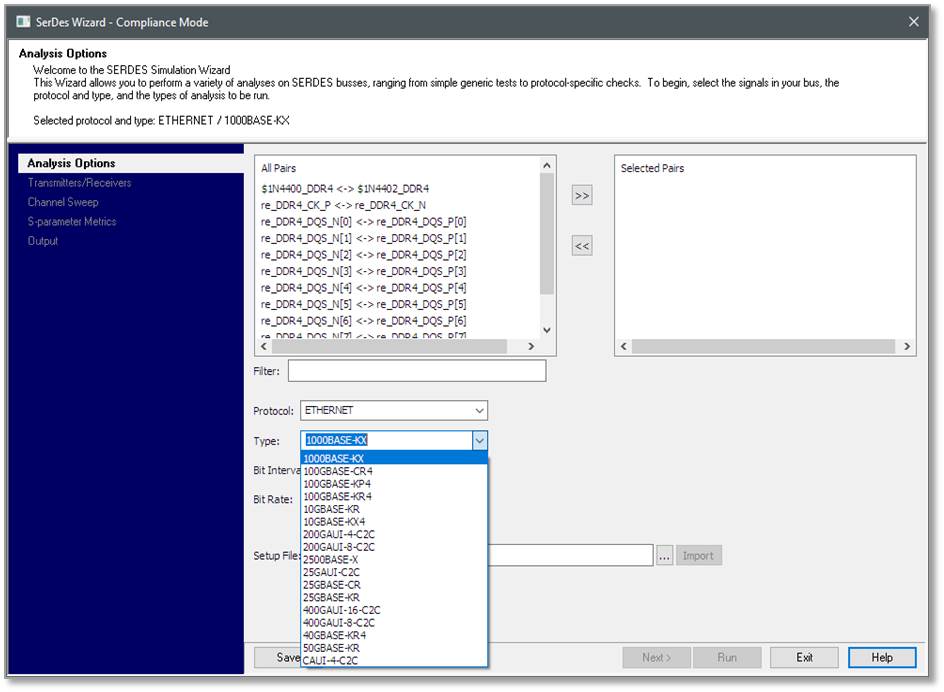Choose 1000BASE-KX from the Type list
Viewport: 944px width, 692px height.
coord(394,458)
